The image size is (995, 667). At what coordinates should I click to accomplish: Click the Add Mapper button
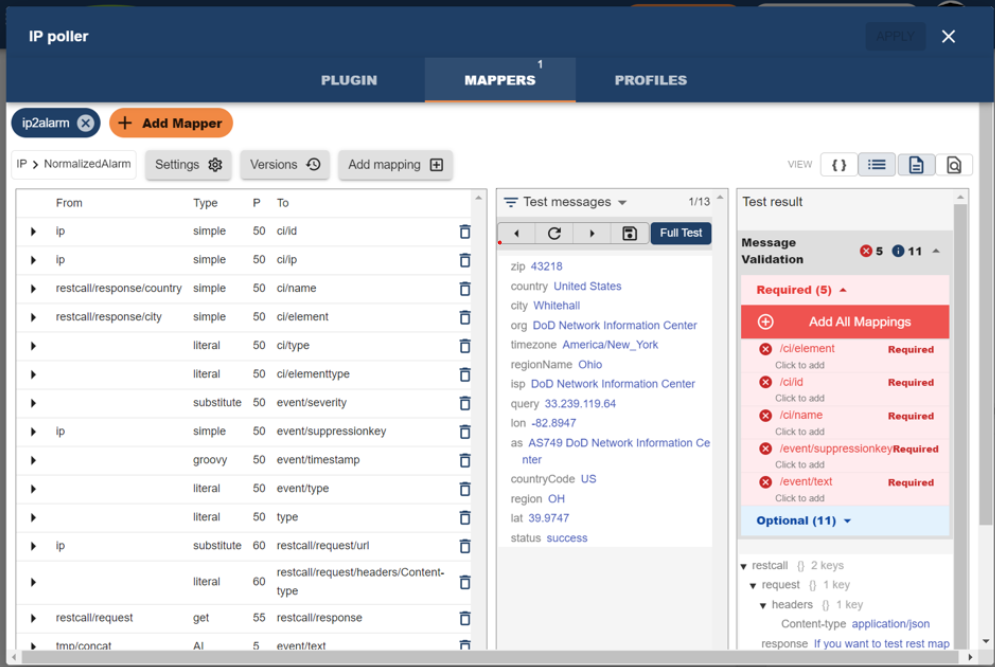click(x=171, y=123)
